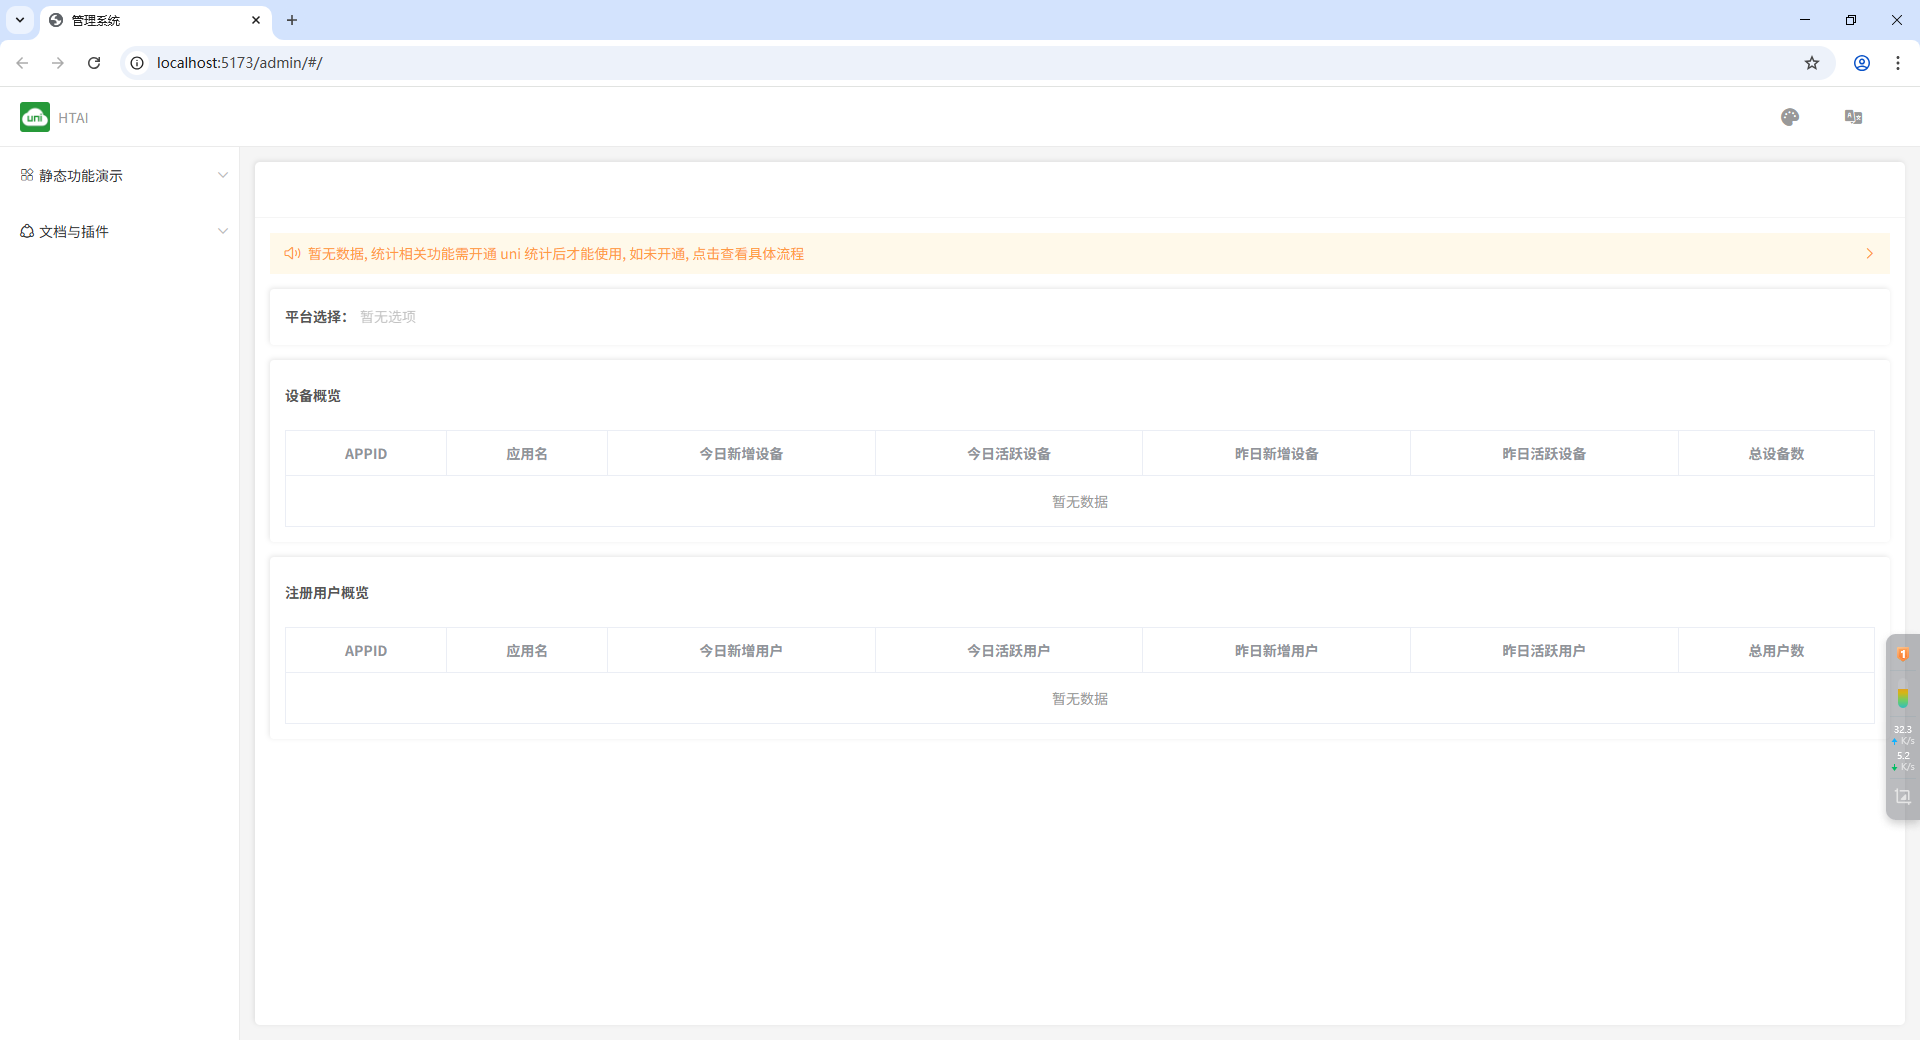1920x1040 pixels.
Task: Click the localhost URL address field
Action: [900, 63]
